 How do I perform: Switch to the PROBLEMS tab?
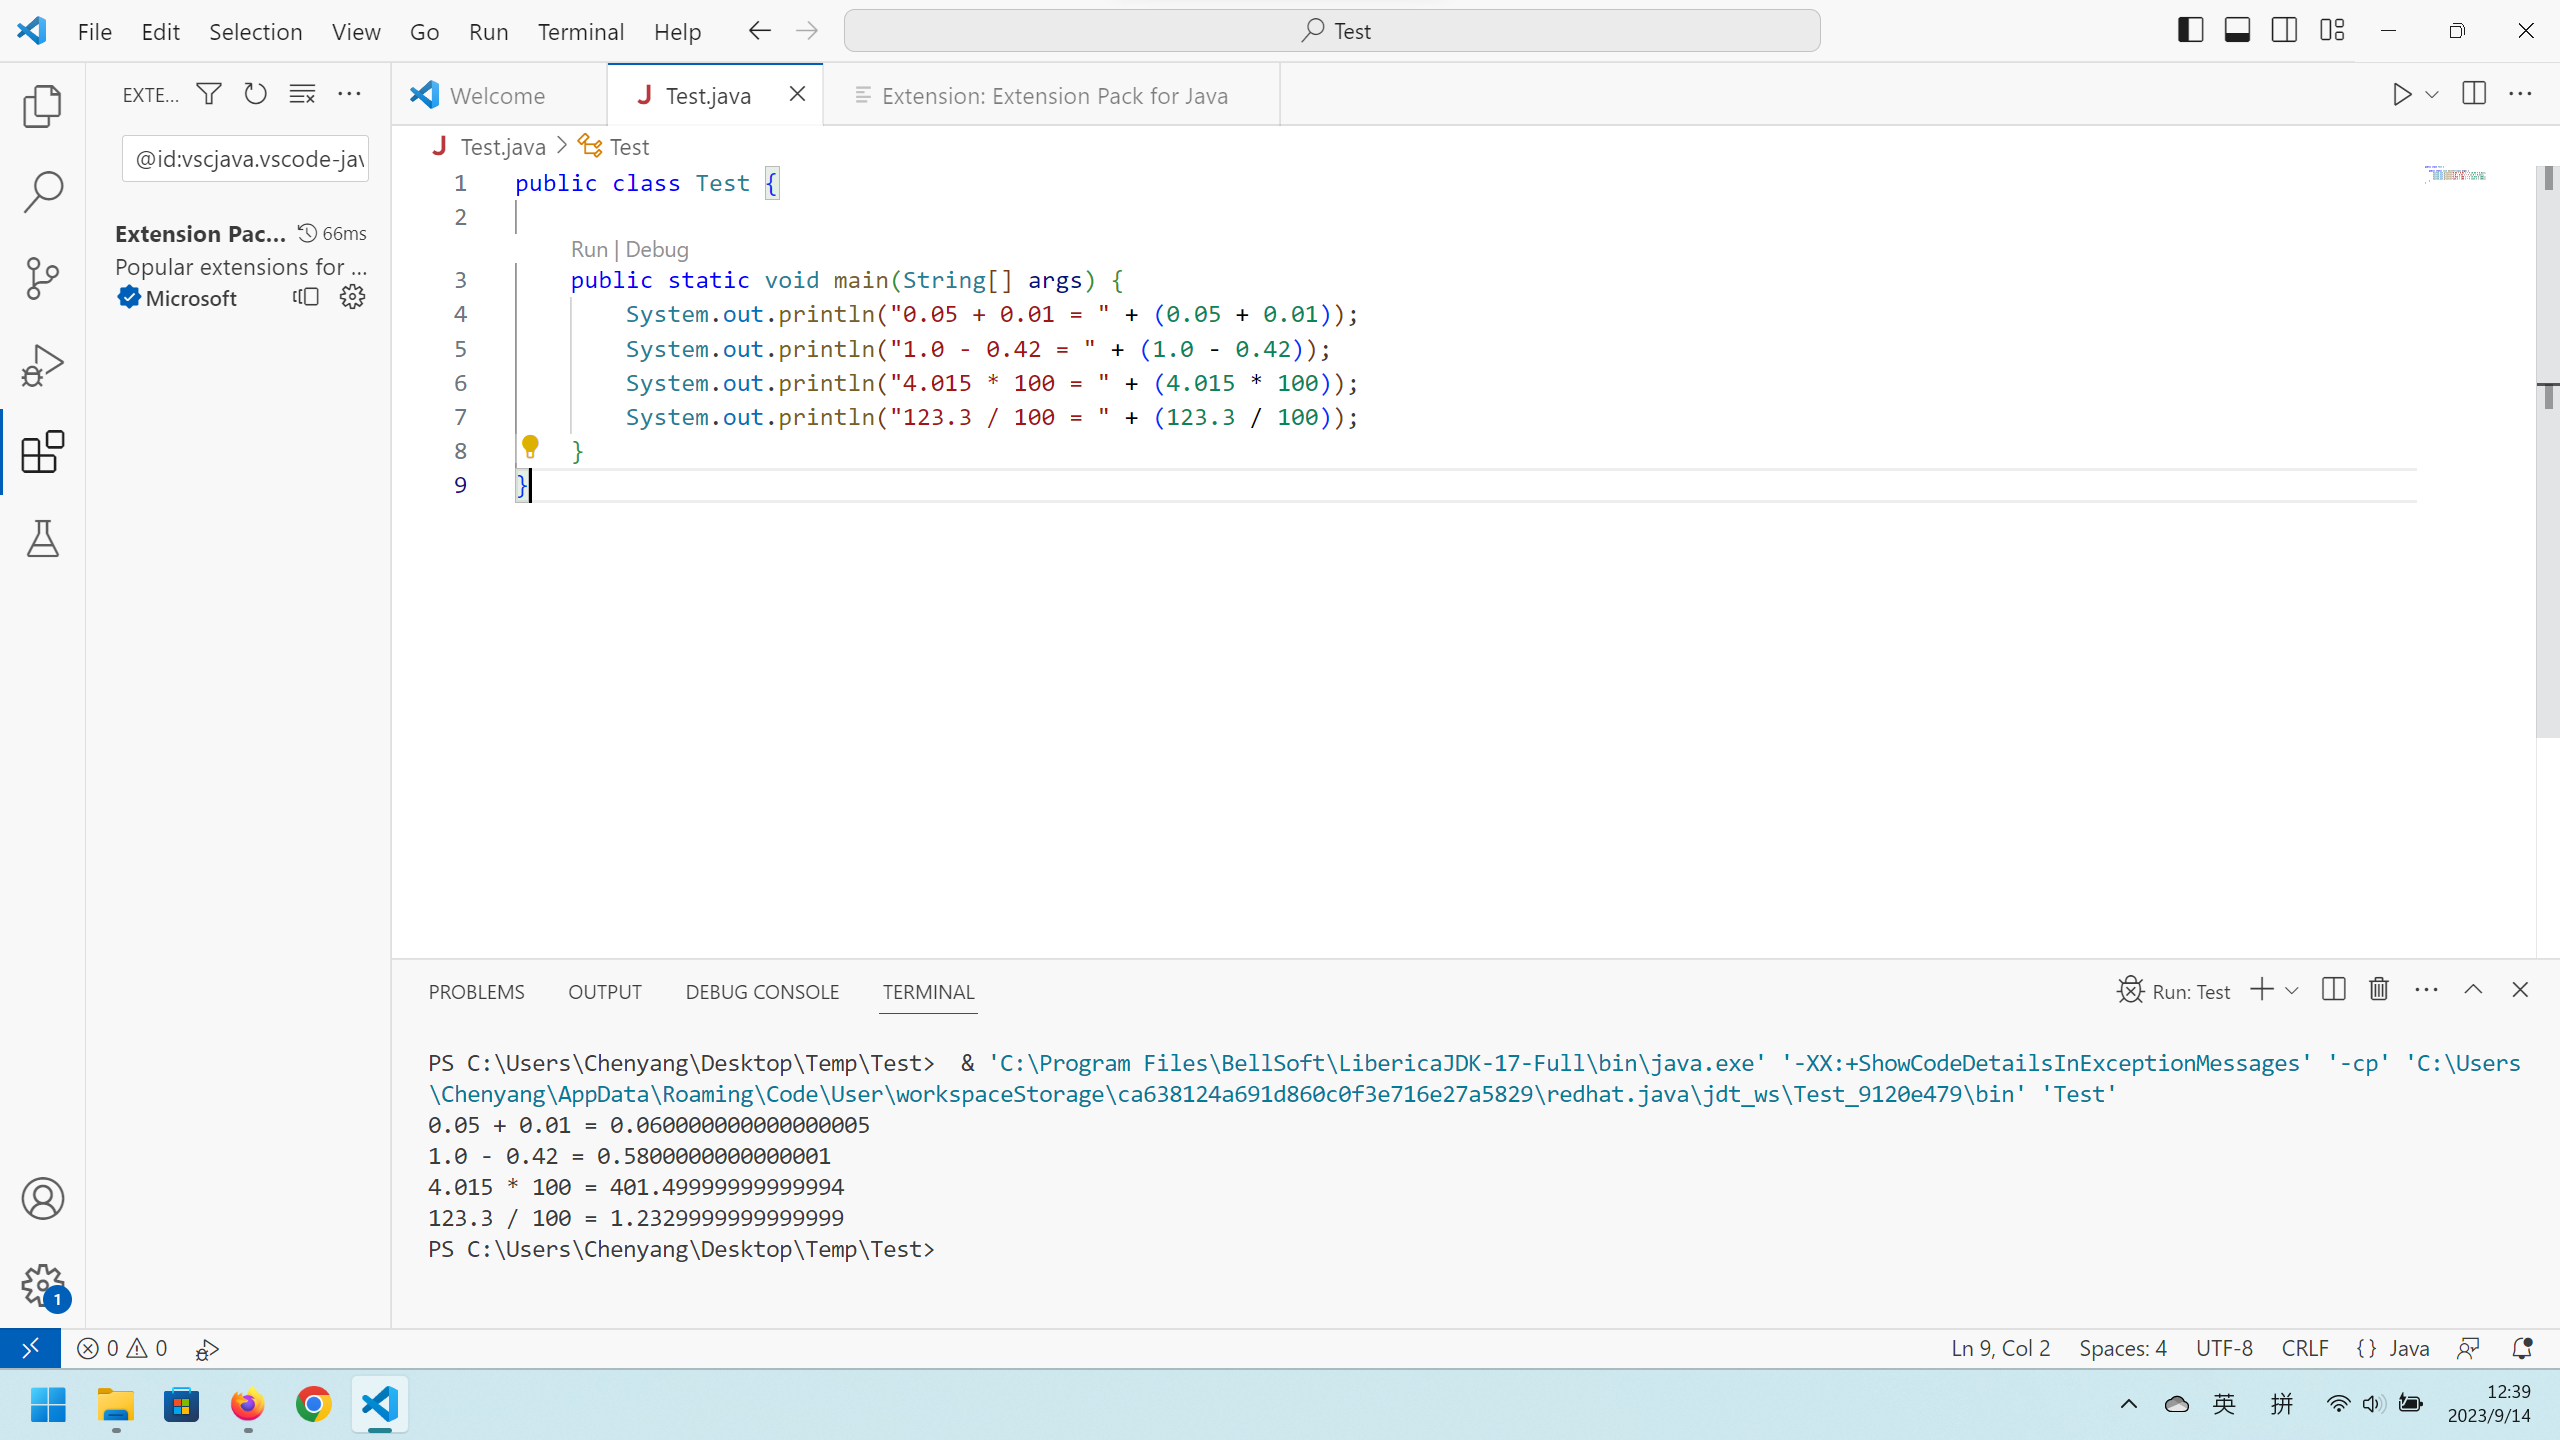pos(476,992)
